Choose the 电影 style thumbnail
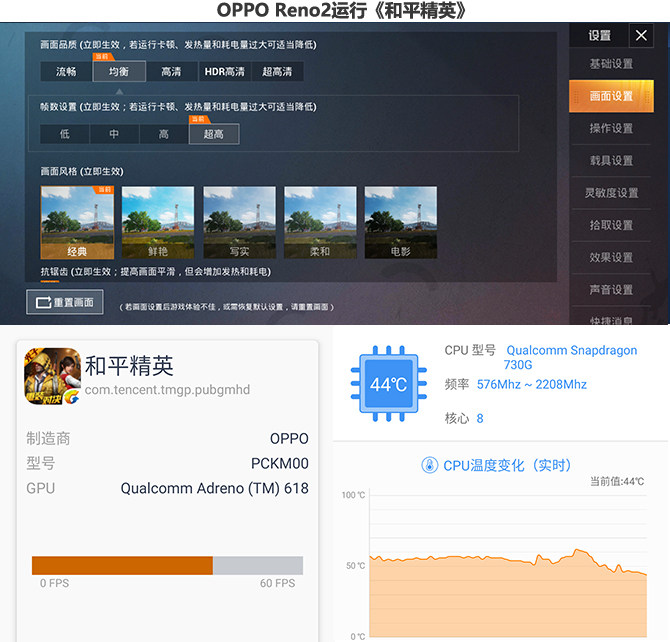 coord(400,222)
